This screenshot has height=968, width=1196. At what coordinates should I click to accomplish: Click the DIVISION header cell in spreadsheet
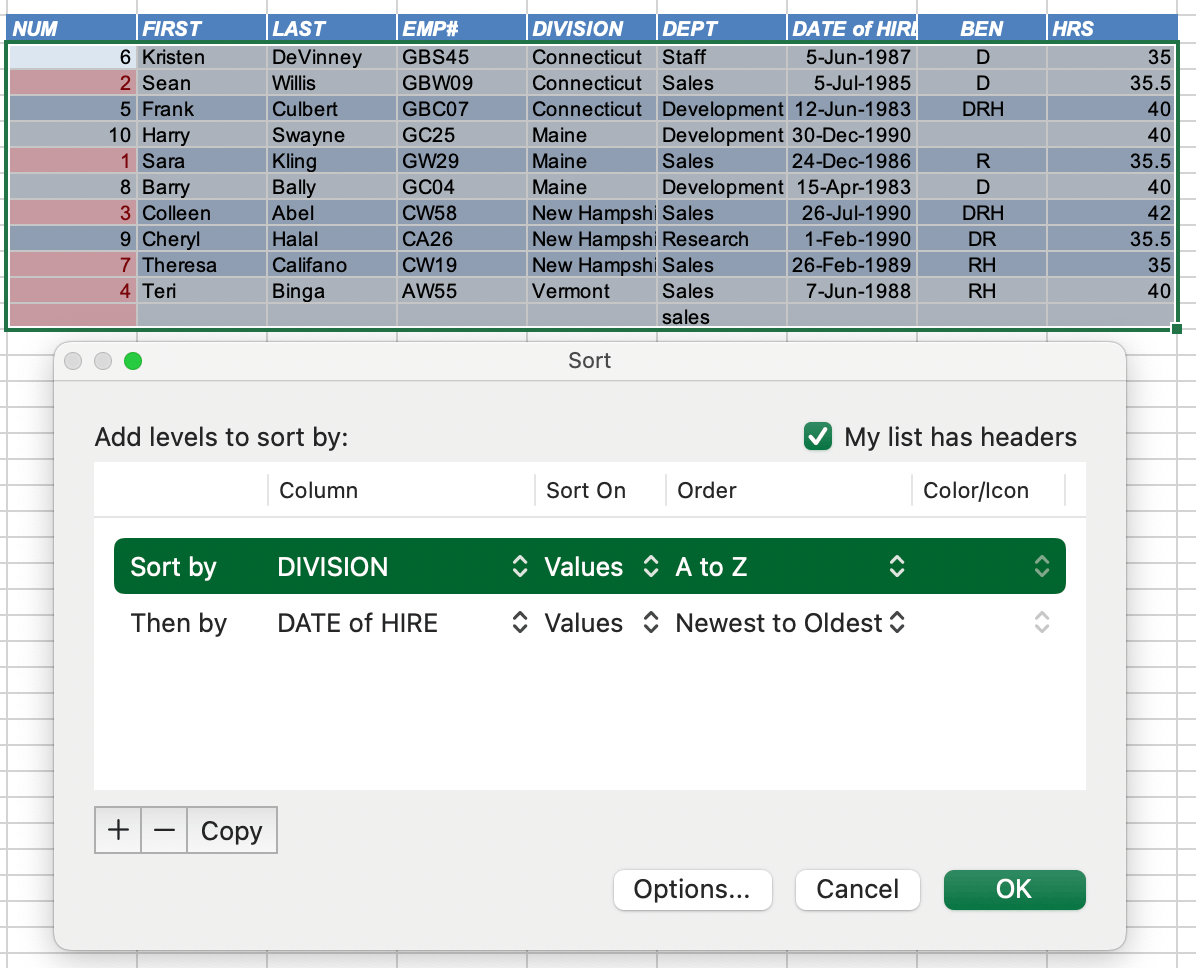[592, 29]
